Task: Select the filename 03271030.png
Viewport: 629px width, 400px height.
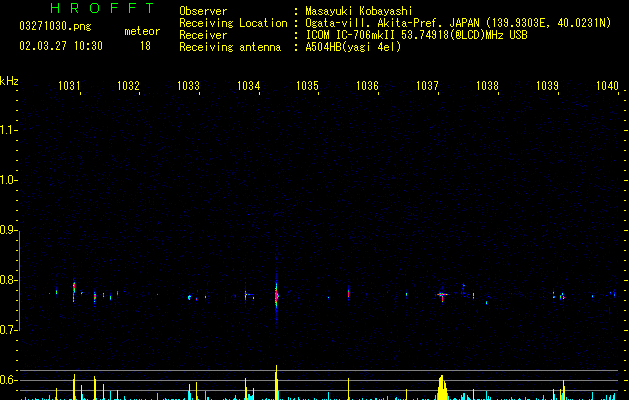Action: point(55,26)
